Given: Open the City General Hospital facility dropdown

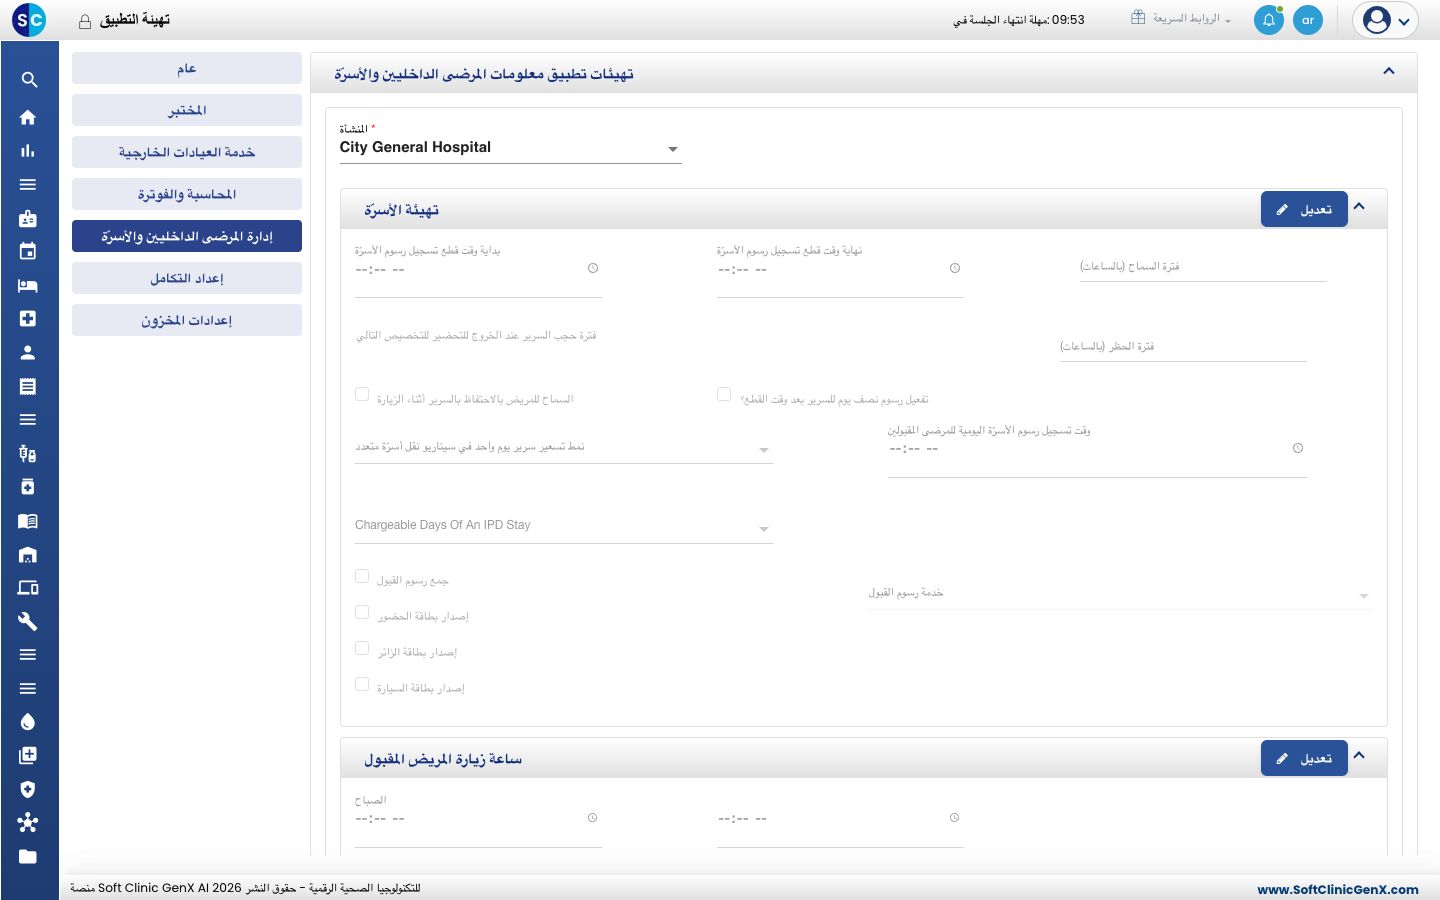Looking at the screenshot, I should point(510,148).
